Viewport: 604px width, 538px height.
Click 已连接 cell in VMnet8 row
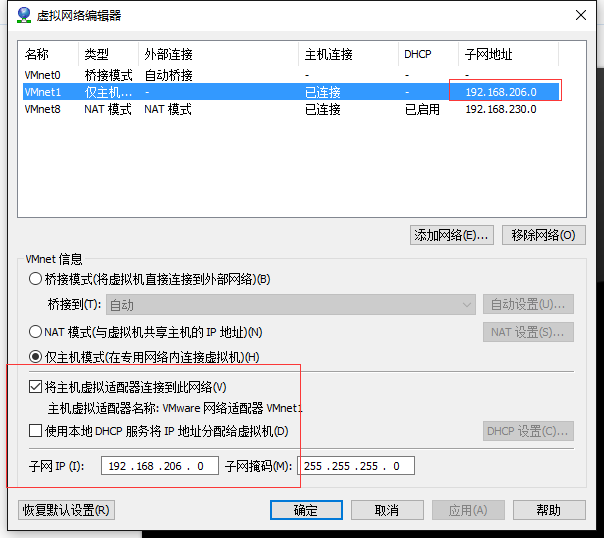(323, 109)
